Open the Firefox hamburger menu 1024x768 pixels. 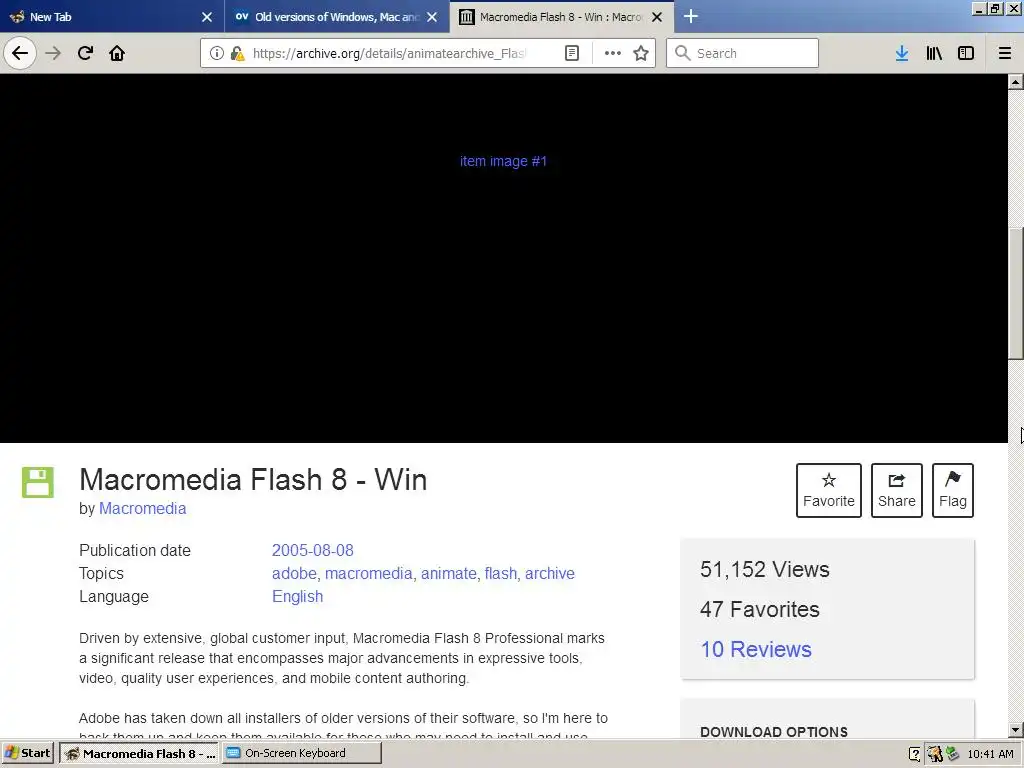1005,53
